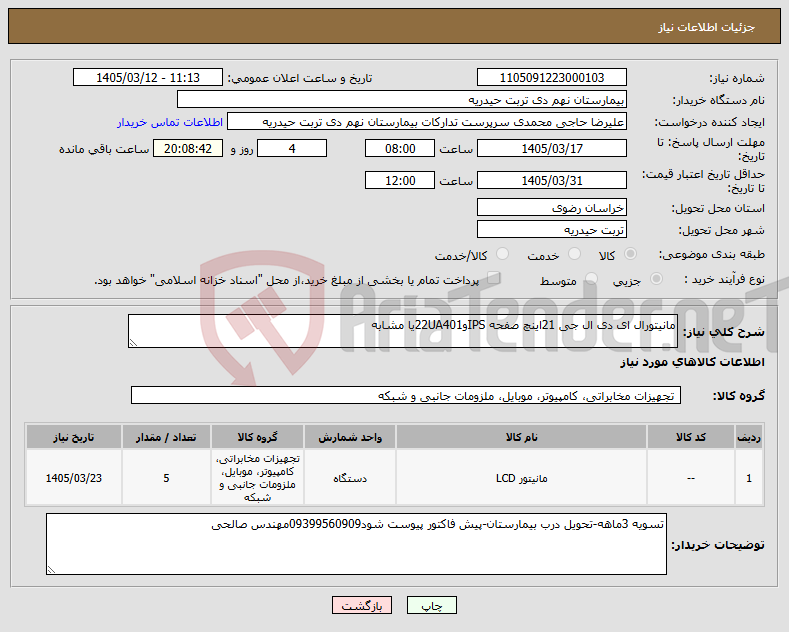Click the response deadline date 1405/03/17
Viewport: 789px width, 632px height.
point(551,148)
